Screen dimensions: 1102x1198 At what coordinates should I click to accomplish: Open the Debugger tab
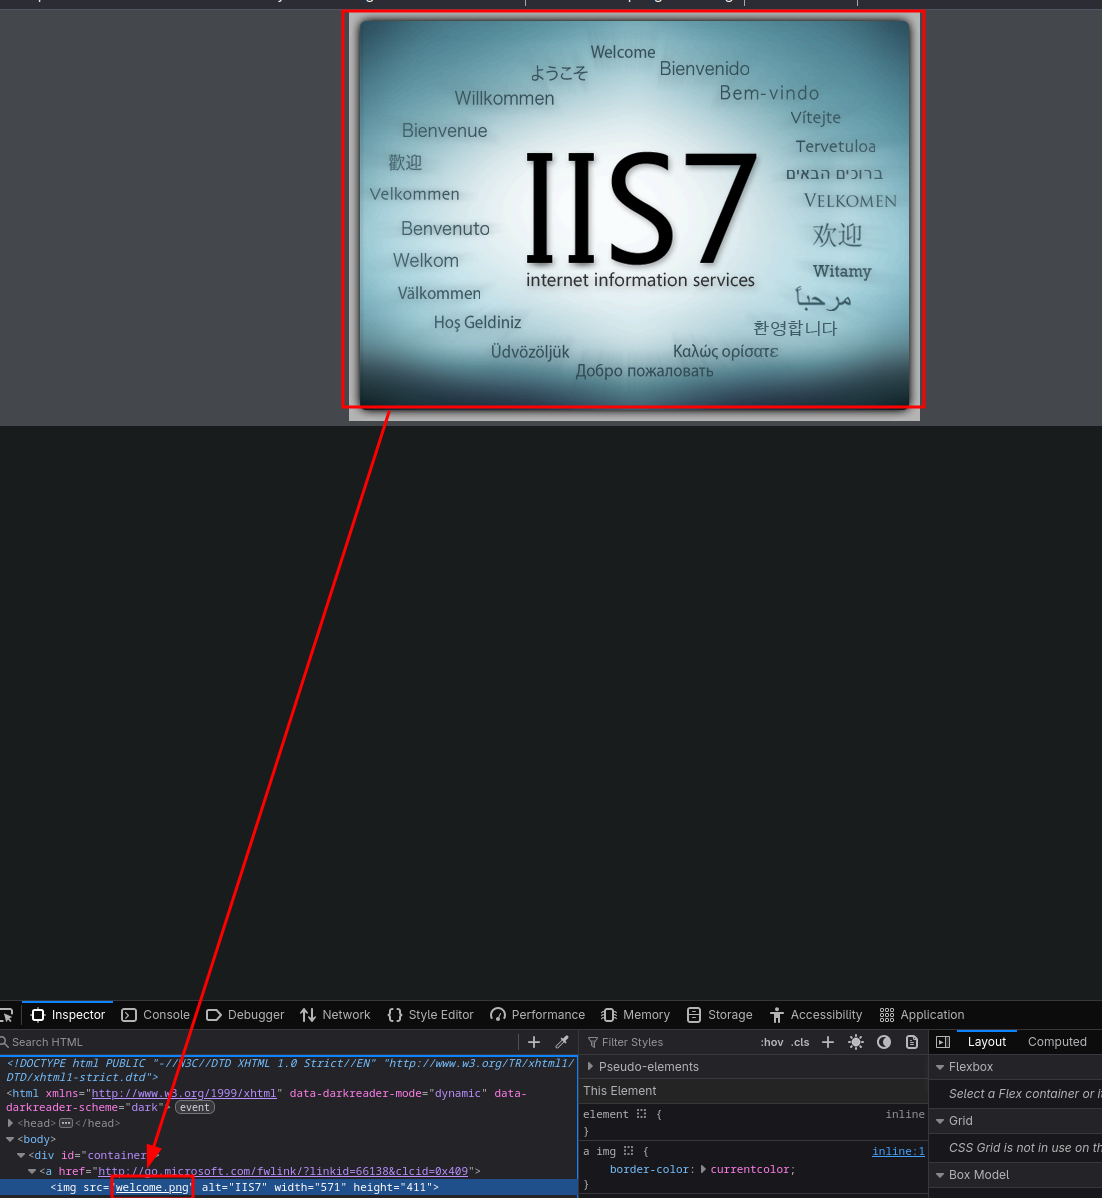coord(245,1015)
